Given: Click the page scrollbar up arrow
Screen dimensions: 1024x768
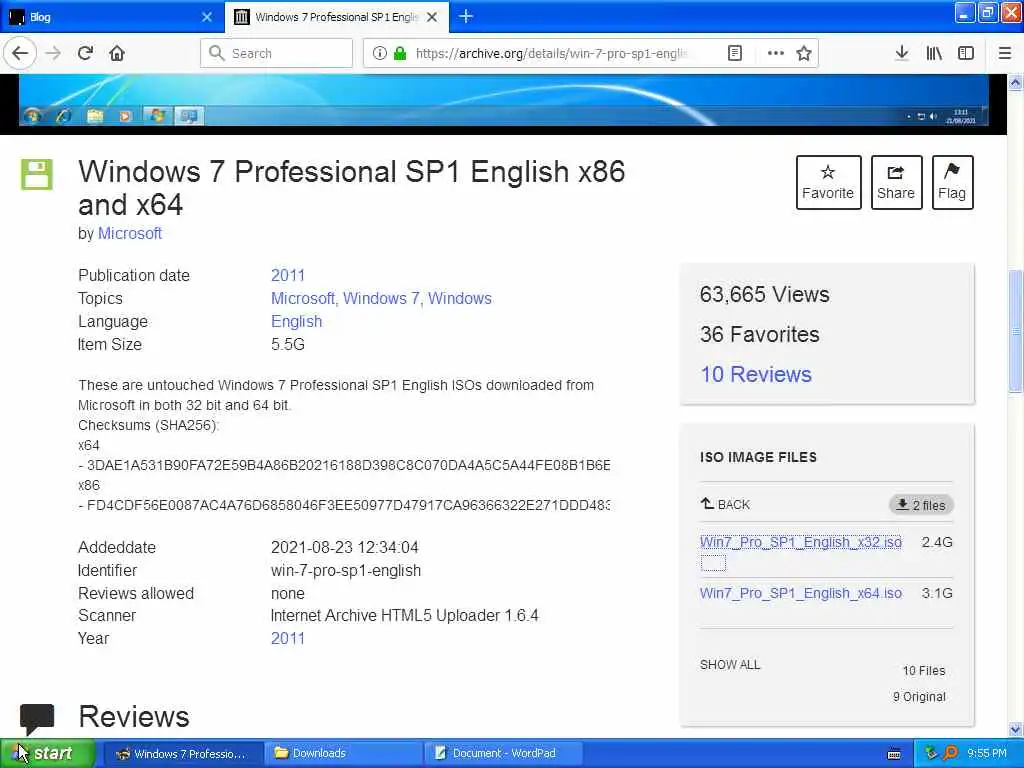Looking at the screenshot, I should pos(1016,83).
